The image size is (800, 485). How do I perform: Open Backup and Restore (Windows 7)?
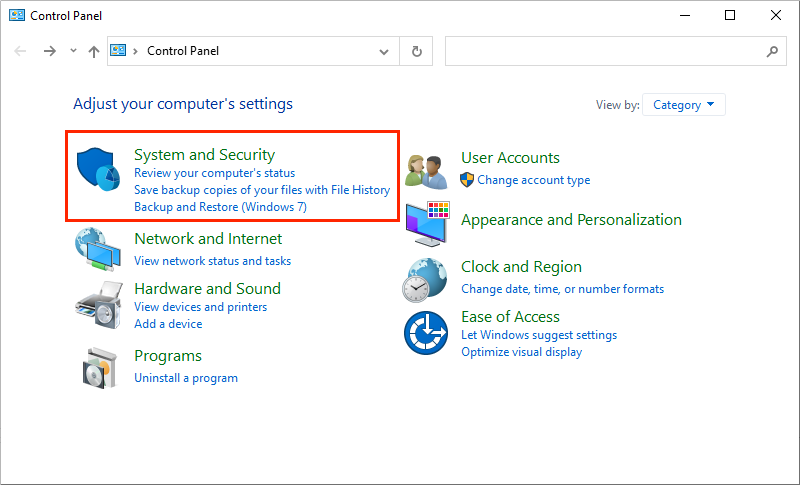[x=220, y=207]
